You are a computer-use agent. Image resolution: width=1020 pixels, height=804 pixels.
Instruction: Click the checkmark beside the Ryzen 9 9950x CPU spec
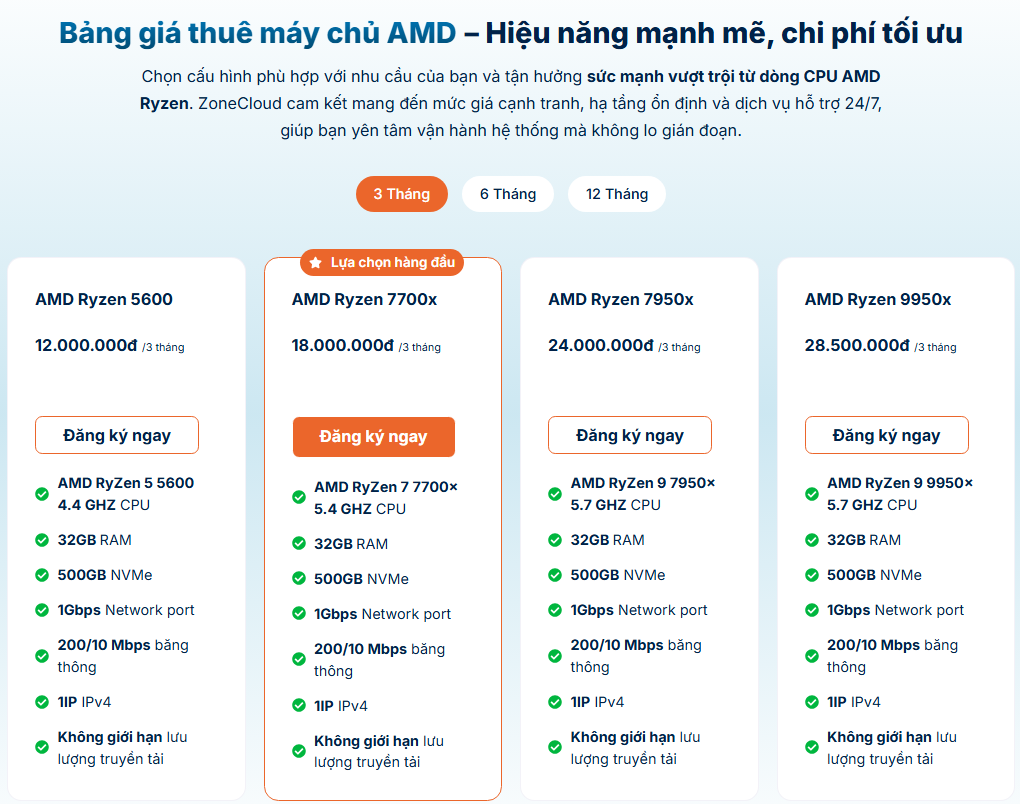811,495
